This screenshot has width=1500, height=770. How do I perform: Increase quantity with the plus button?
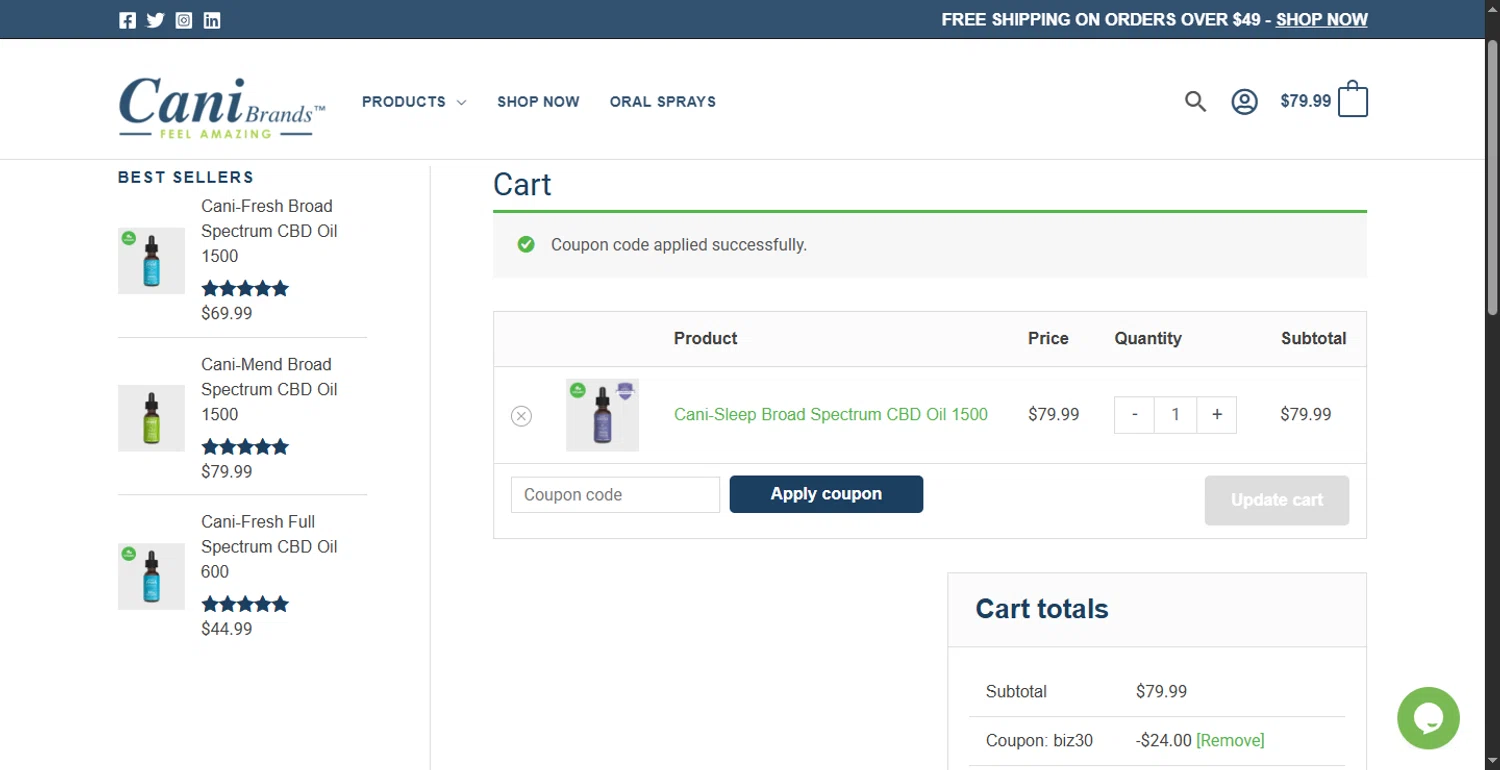coord(1216,415)
